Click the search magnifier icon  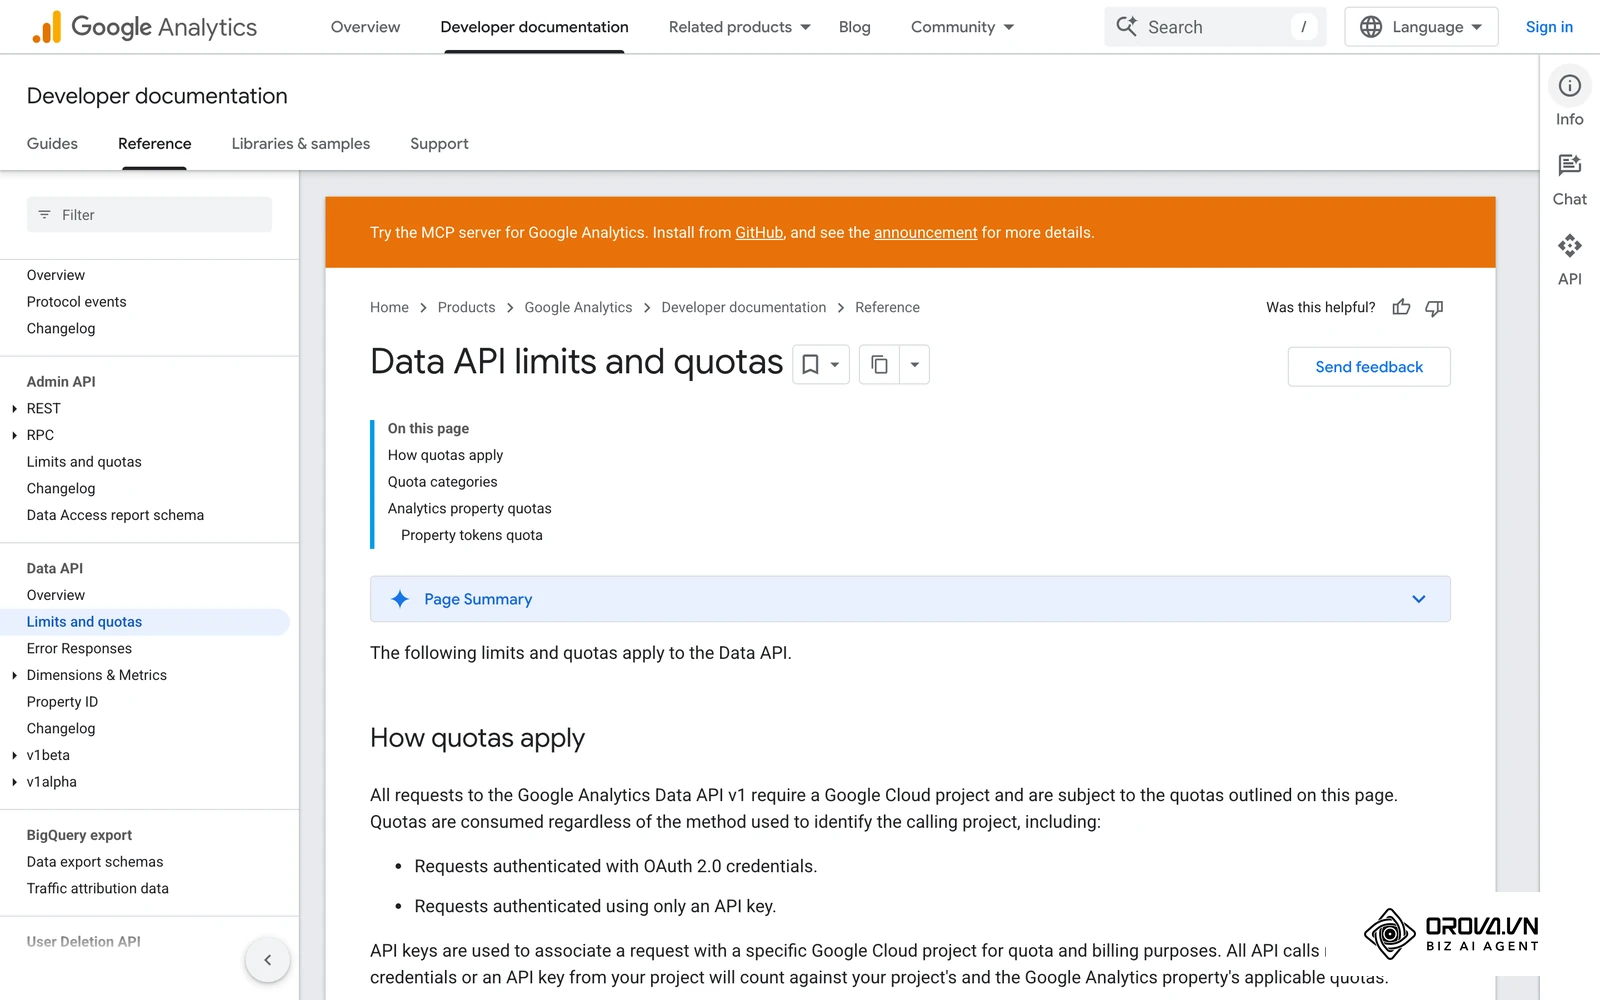(x=1127, y=27)
